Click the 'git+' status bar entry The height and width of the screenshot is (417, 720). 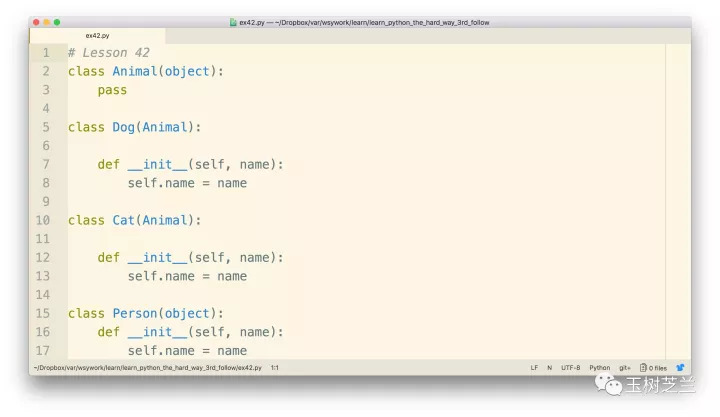click(624, 367)
